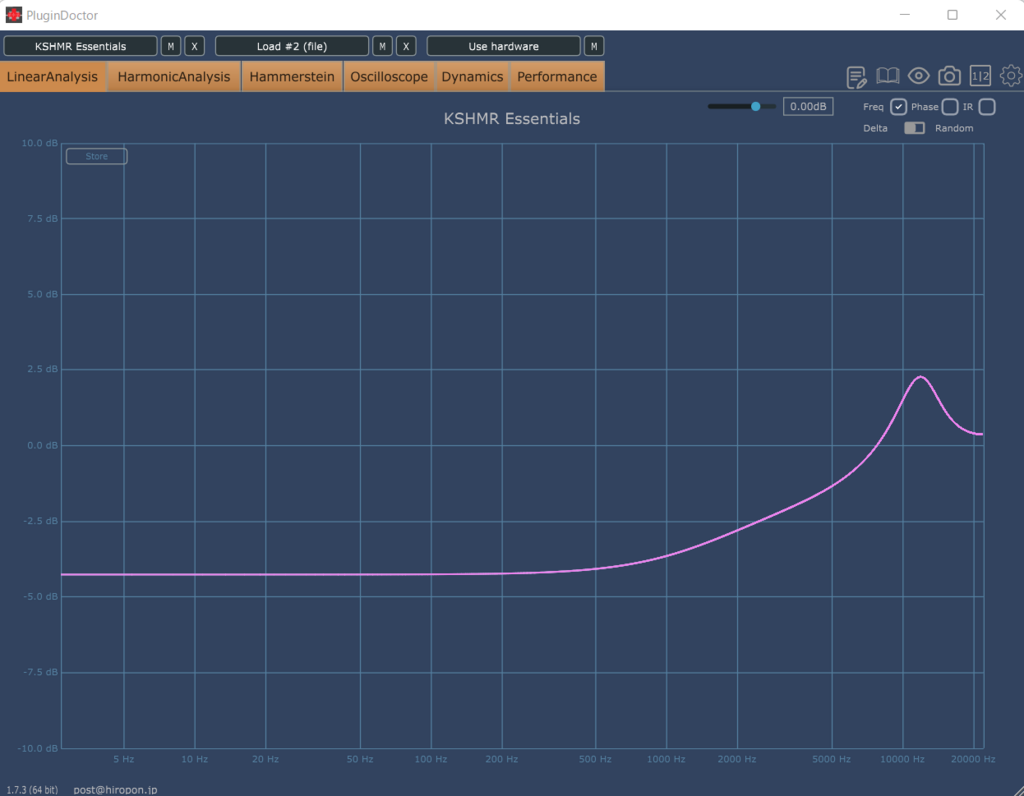The image size is (1024, 796).
Task: Click the 0.00dB value field
Action: 808,106
